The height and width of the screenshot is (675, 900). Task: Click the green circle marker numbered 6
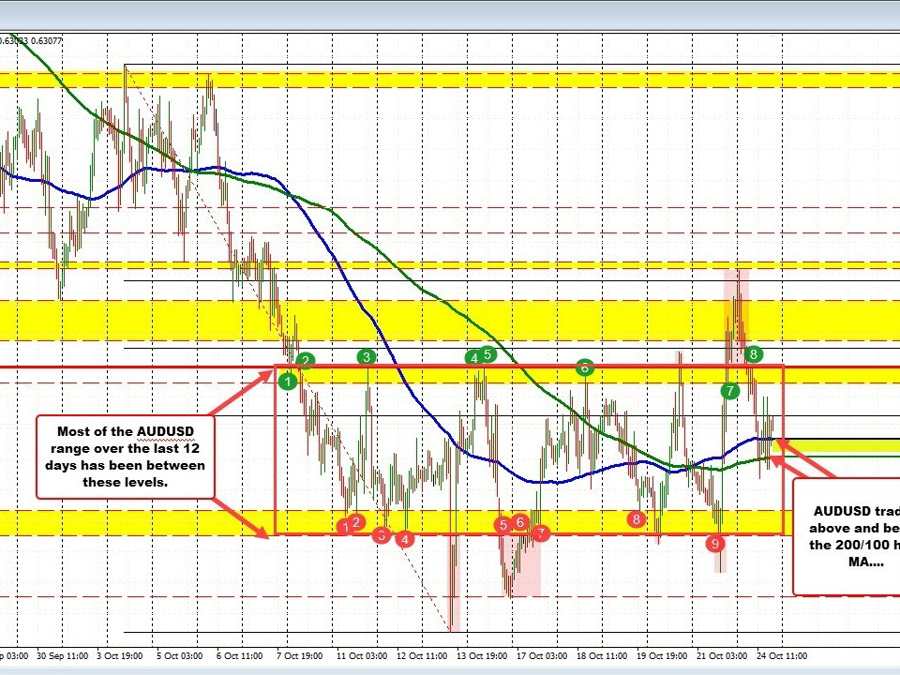(584, 367)
